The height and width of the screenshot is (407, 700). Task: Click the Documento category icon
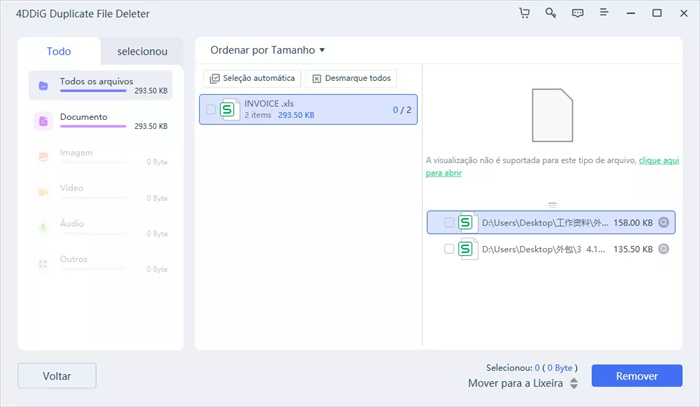43,121
